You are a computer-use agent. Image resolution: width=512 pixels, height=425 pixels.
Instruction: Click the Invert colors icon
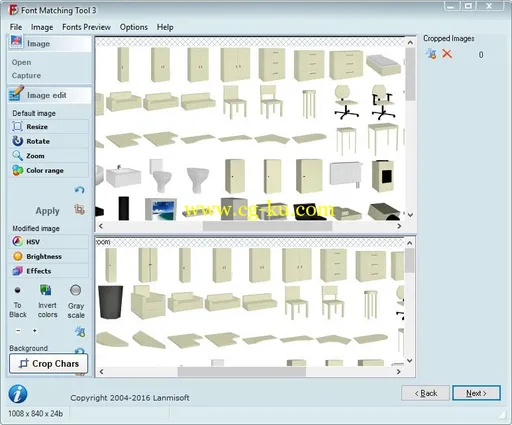(x=46, y=290)
